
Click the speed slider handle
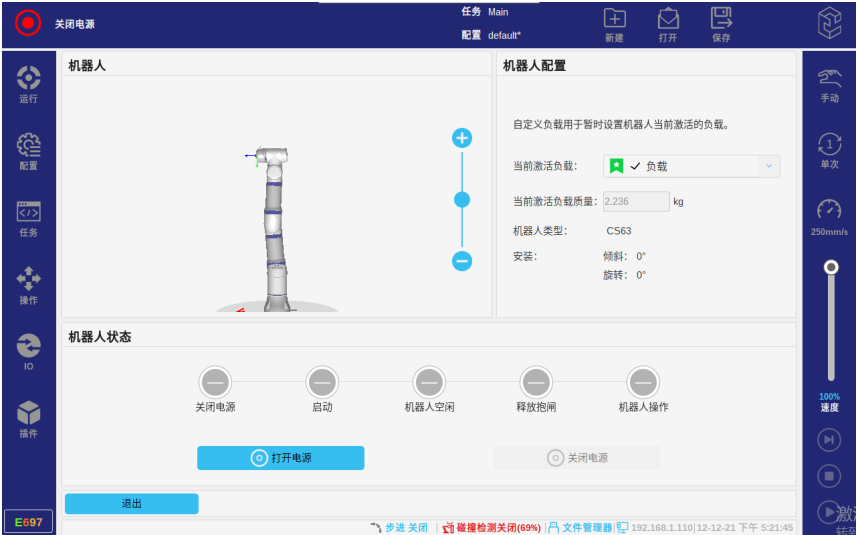coord(830,267)
